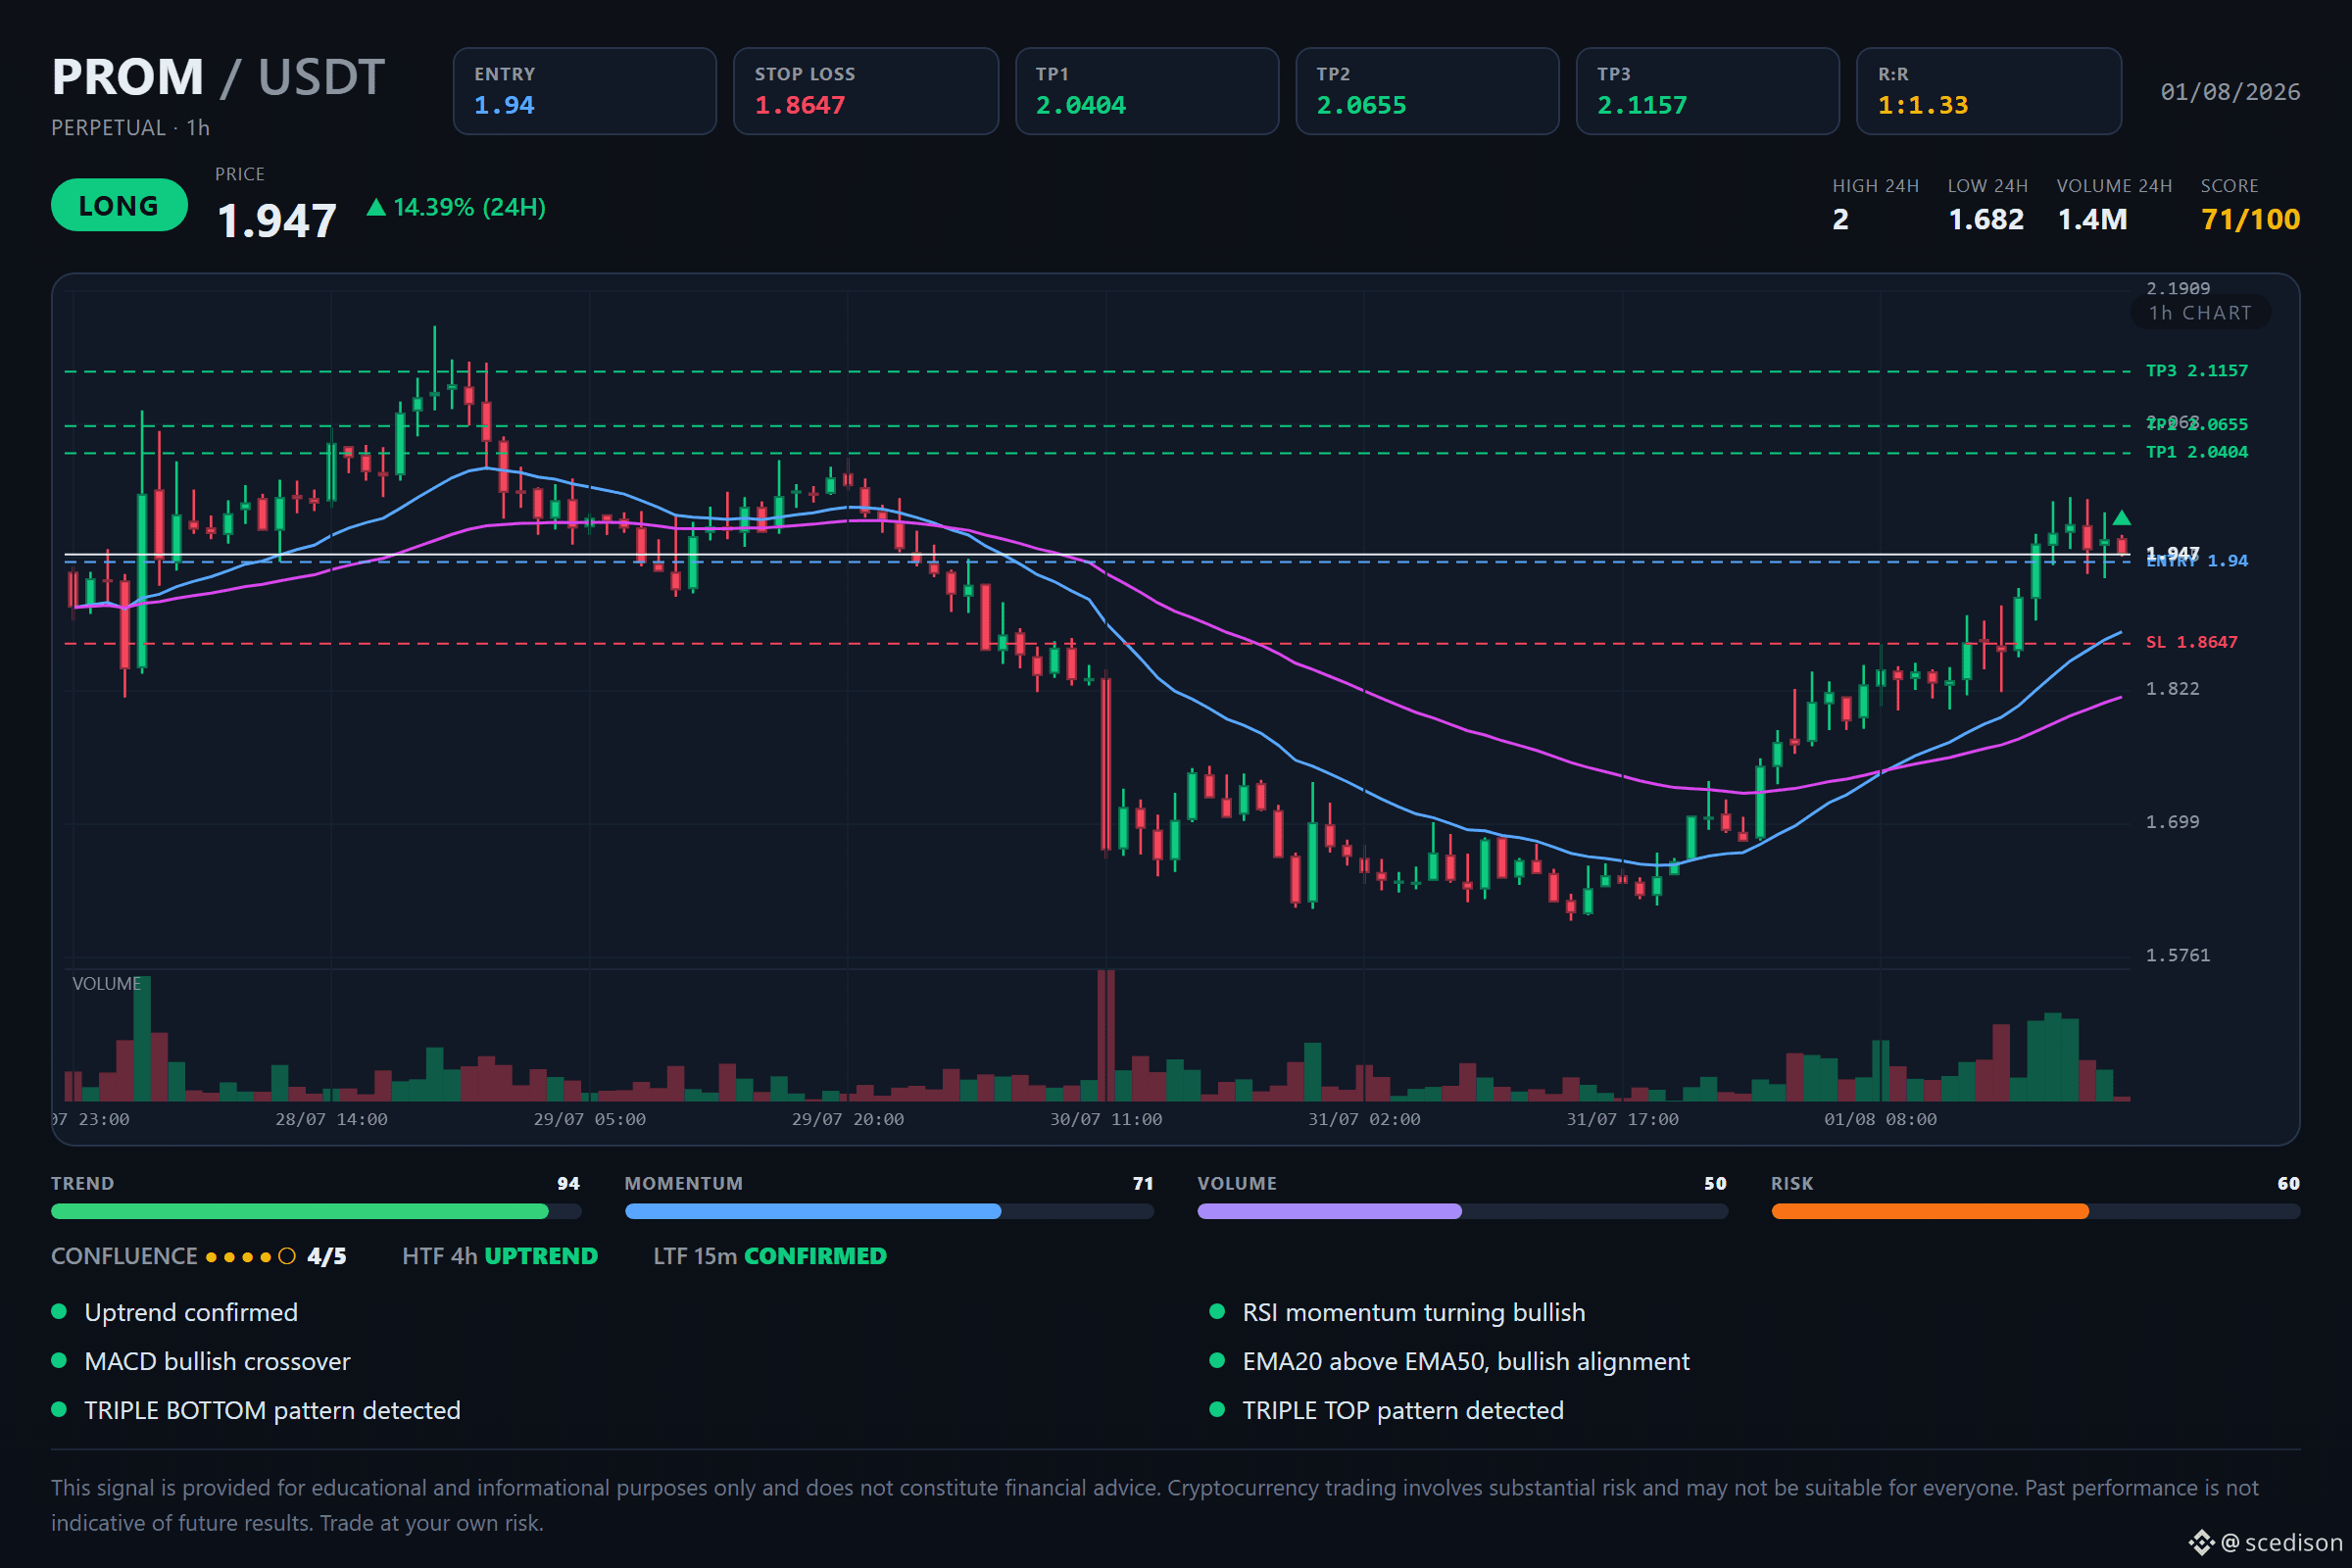Select the TP1 2.0404 card
2352x1568 pixels.
1147,91
